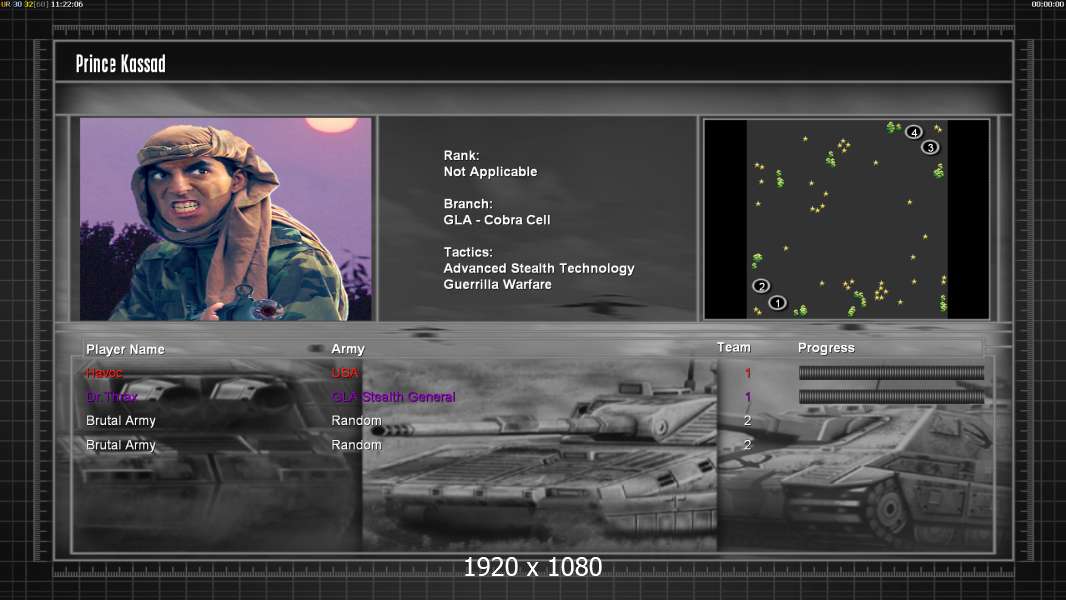Click the Prince Kassad title text
Image resolution: width=1066 pixels, height=600 pixels.
tap(120, 64)
